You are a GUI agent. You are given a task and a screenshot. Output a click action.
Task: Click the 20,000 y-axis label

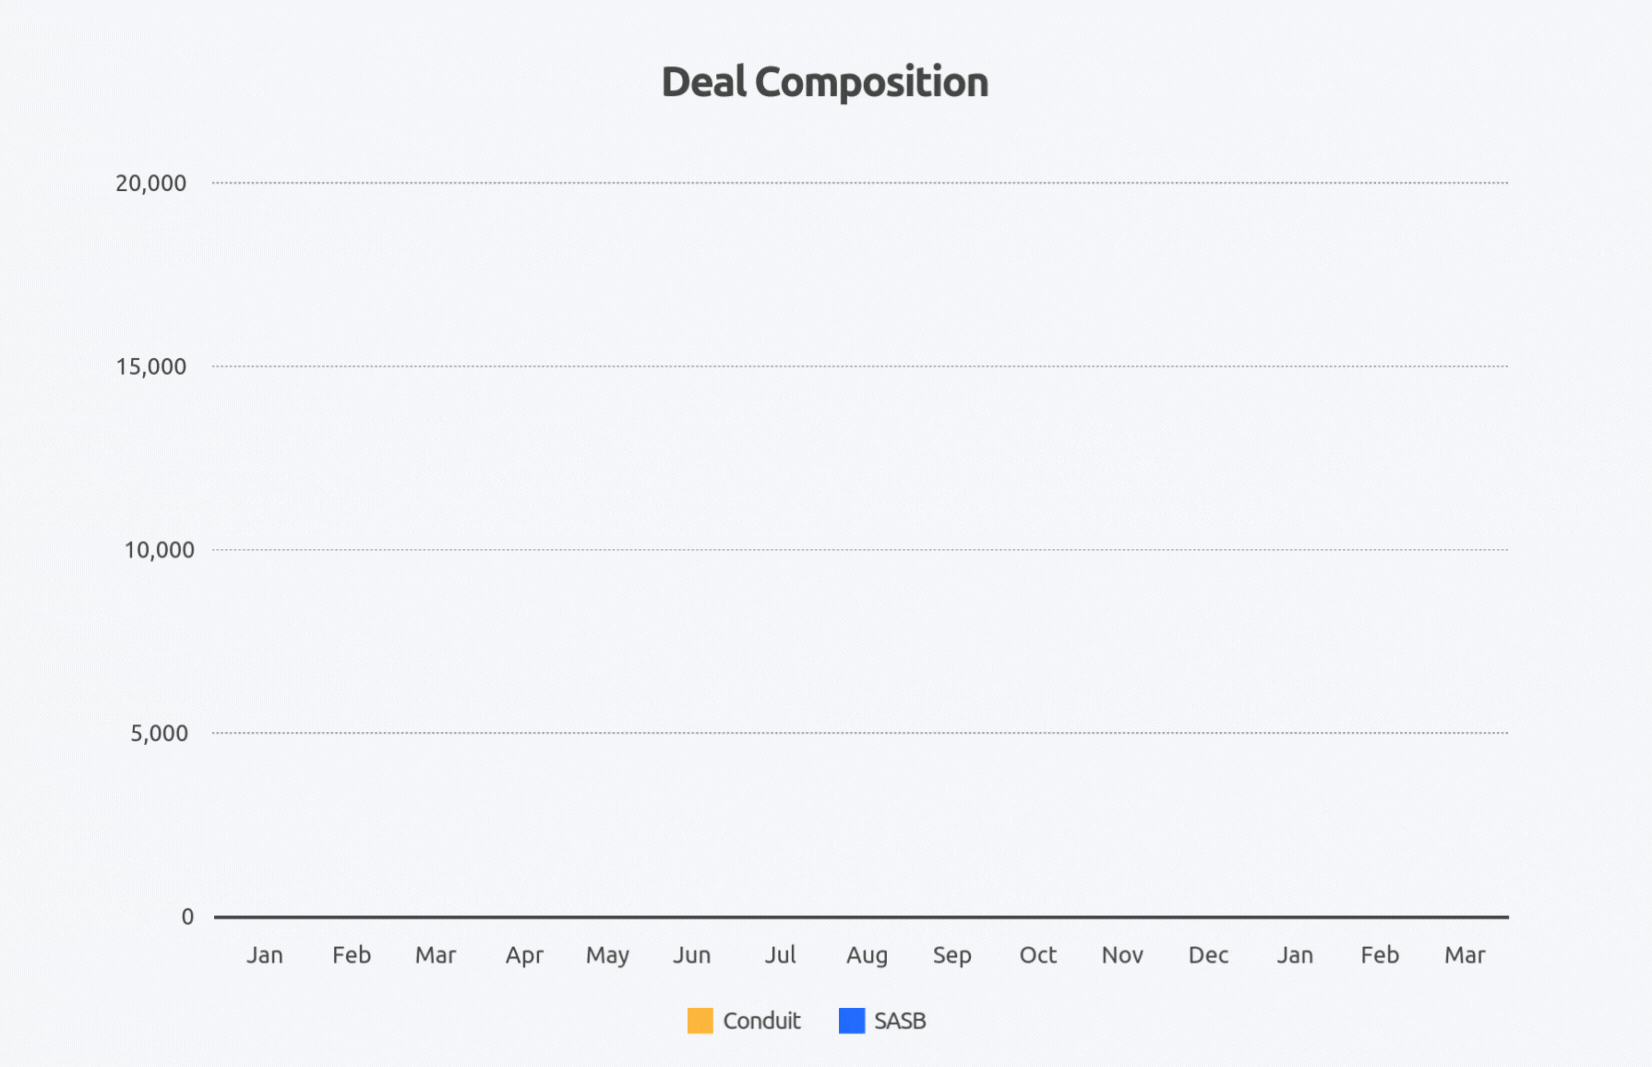(151, 183)
